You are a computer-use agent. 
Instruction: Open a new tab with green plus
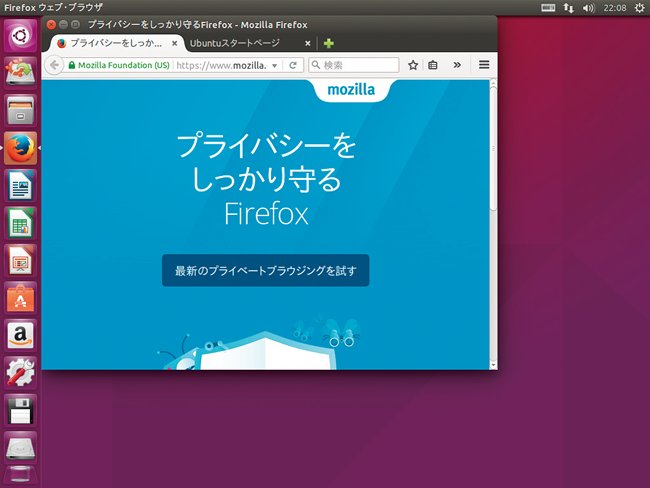point(329,43)
